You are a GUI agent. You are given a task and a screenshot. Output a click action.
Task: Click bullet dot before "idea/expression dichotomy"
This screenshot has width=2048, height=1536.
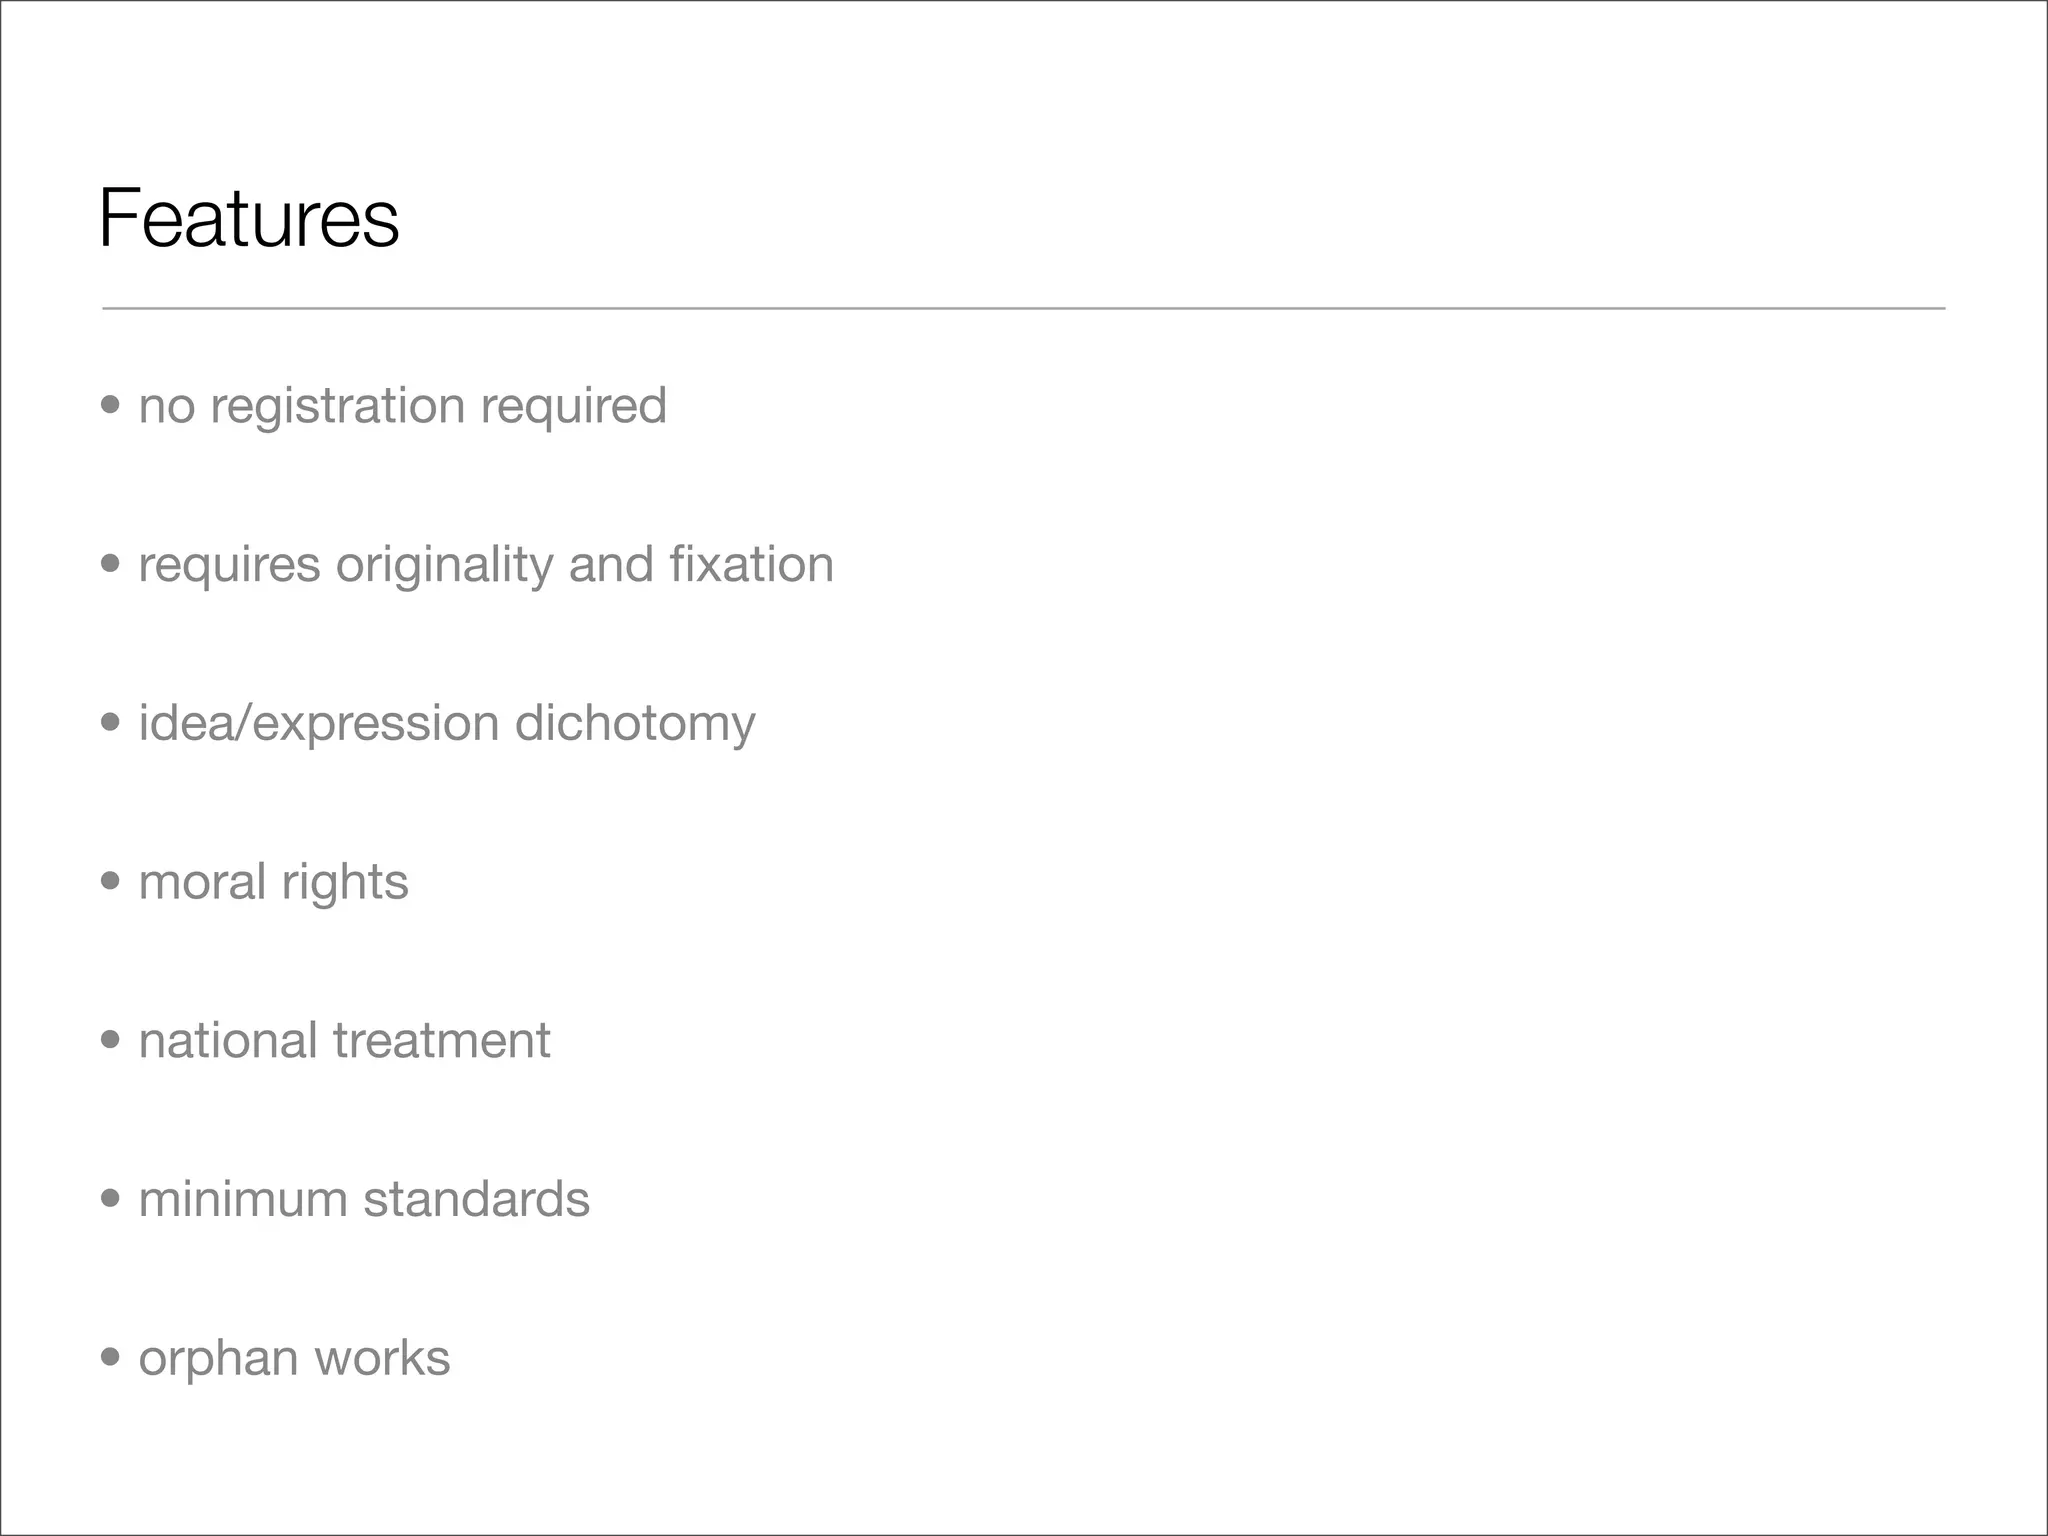point(111,722)
